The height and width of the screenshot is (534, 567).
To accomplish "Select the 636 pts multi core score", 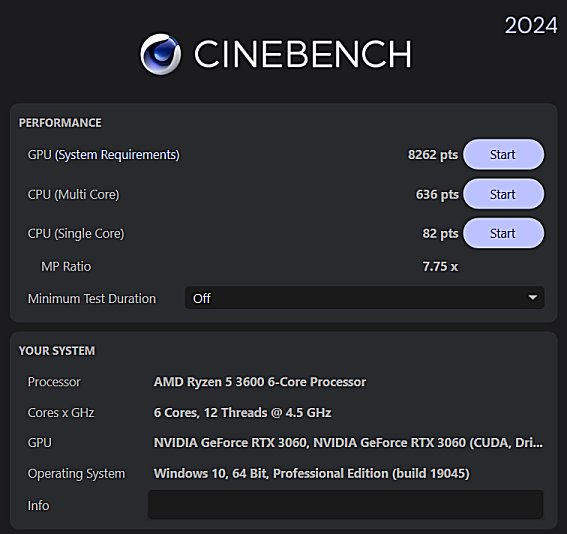I will (x=437, y=195).
